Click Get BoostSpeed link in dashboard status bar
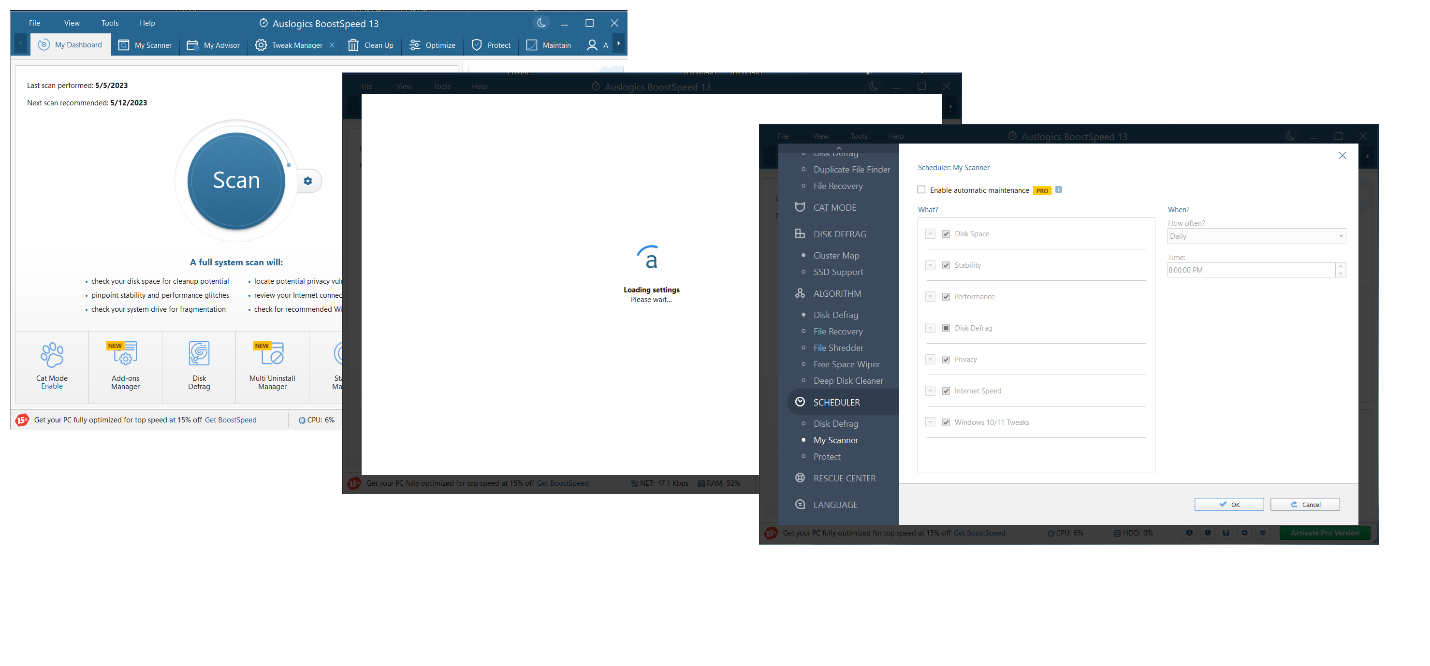This screenshot has width=1430, height=666. [x=230, y=420]
